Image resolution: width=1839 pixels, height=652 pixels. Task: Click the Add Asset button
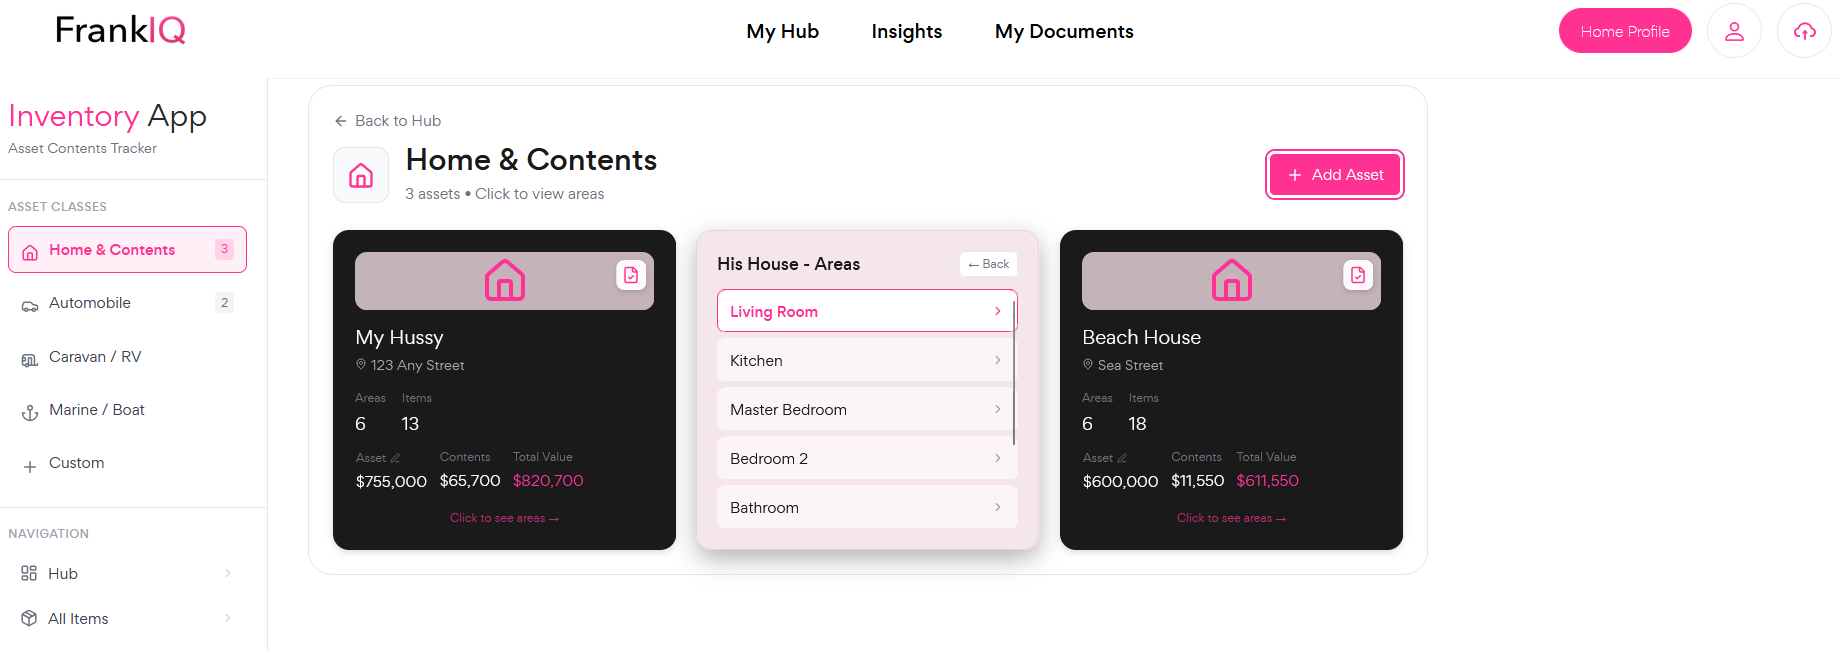coord(1334,175)
